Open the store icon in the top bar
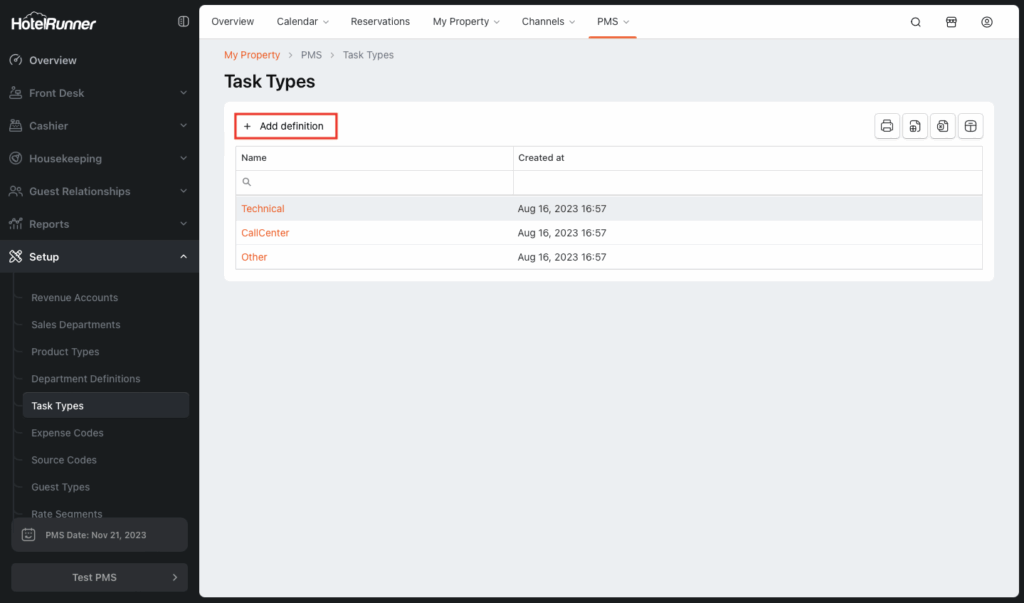 [x=951, y=22]
